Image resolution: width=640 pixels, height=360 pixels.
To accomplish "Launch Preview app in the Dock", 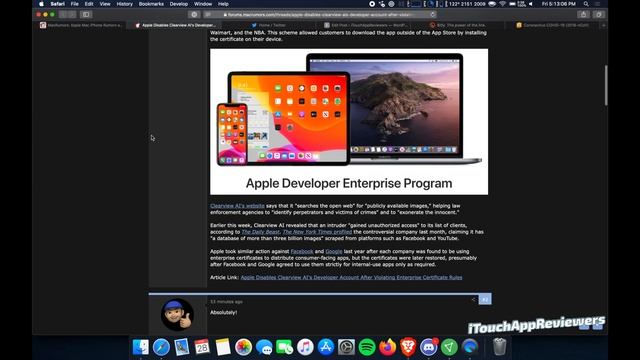I will coord(182,347).
